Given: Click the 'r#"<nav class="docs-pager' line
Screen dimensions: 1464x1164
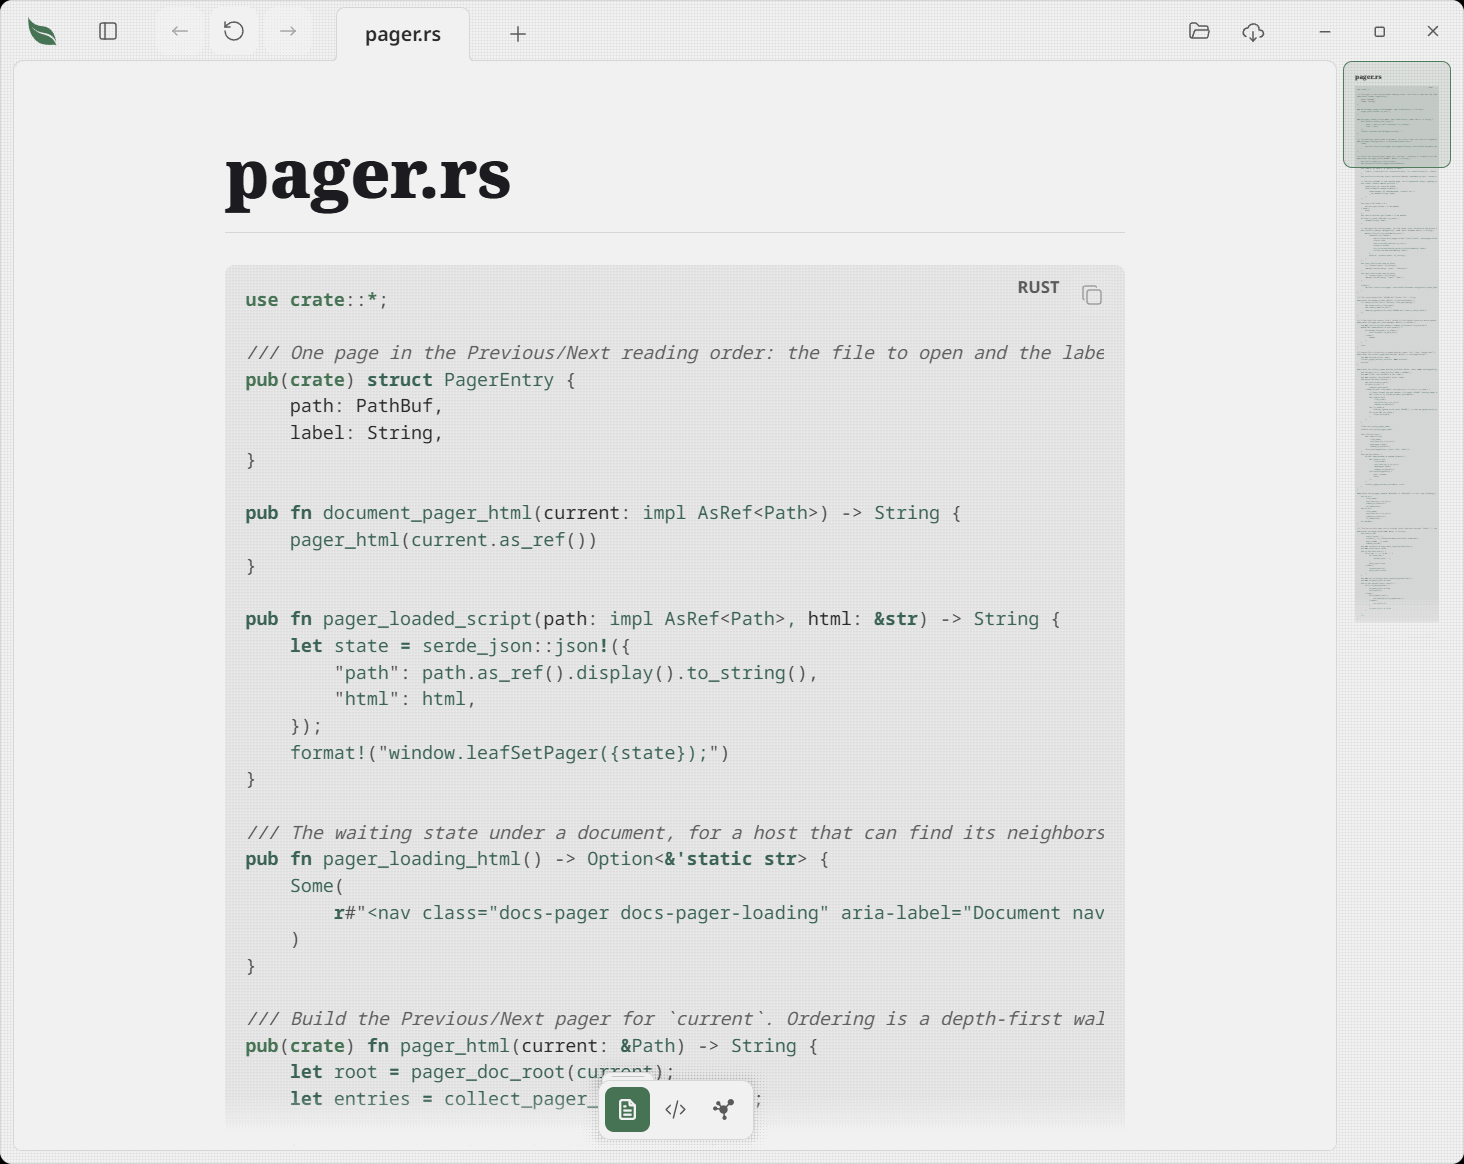Looking at the screenshot, I should point(719,913).
